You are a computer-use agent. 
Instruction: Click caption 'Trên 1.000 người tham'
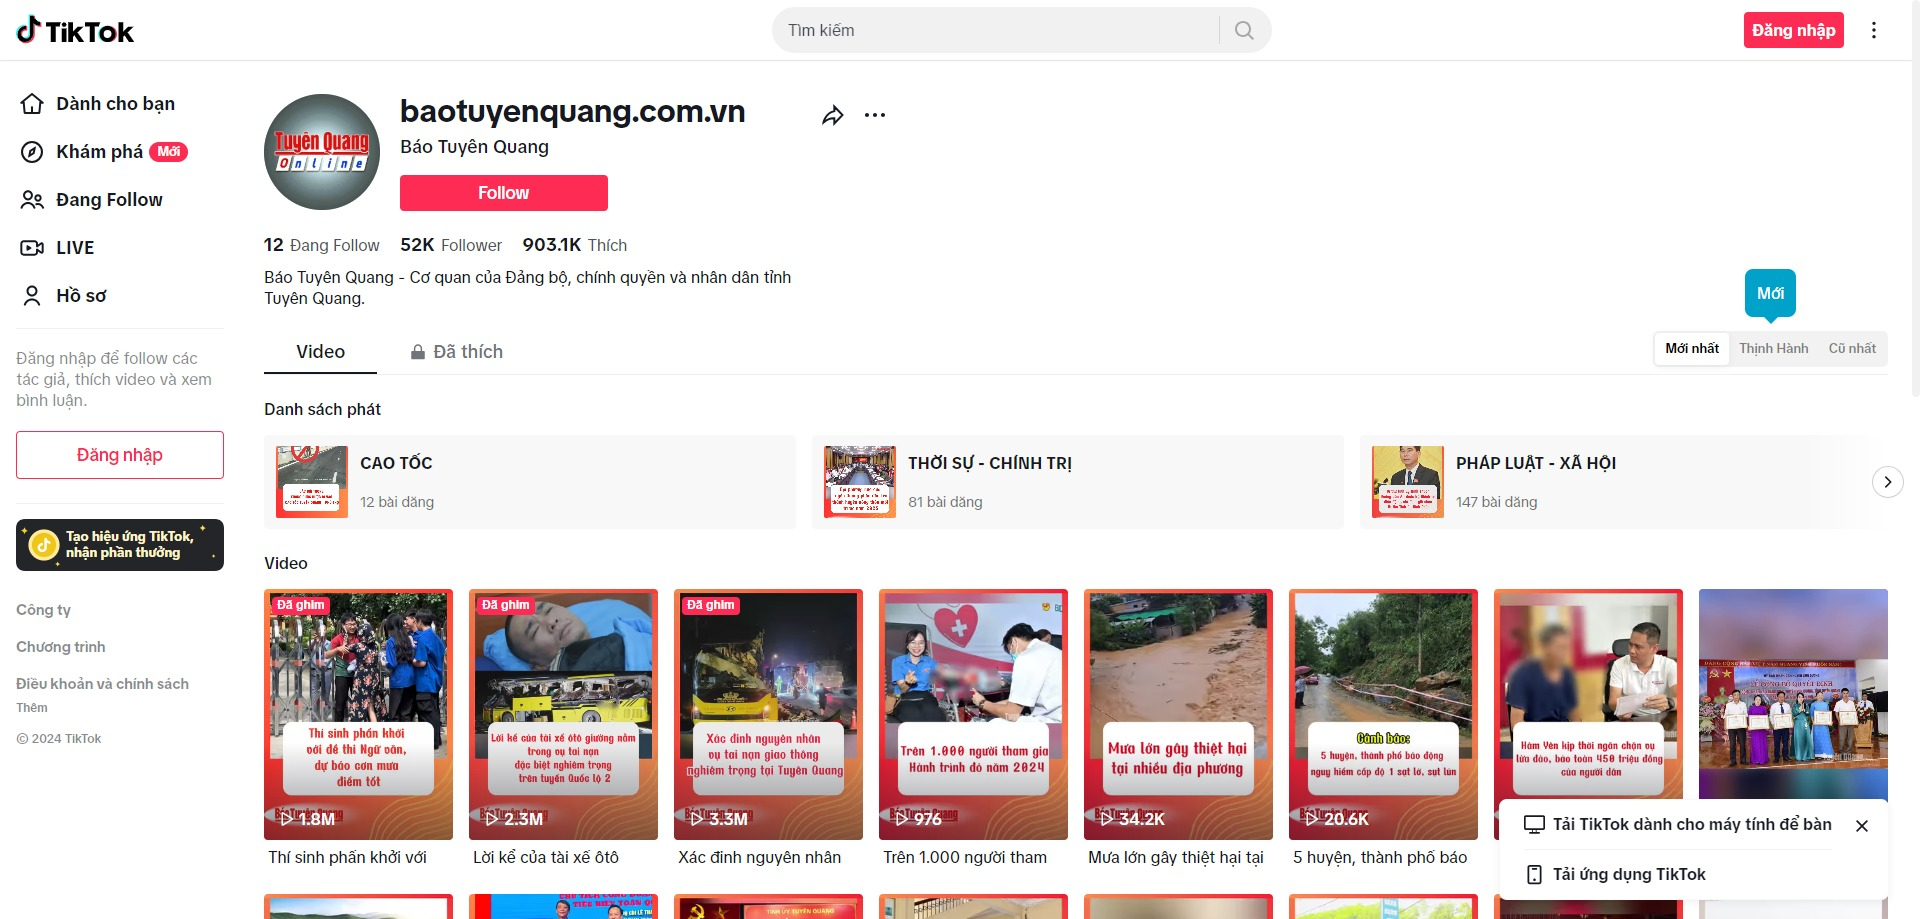point(965,857)
